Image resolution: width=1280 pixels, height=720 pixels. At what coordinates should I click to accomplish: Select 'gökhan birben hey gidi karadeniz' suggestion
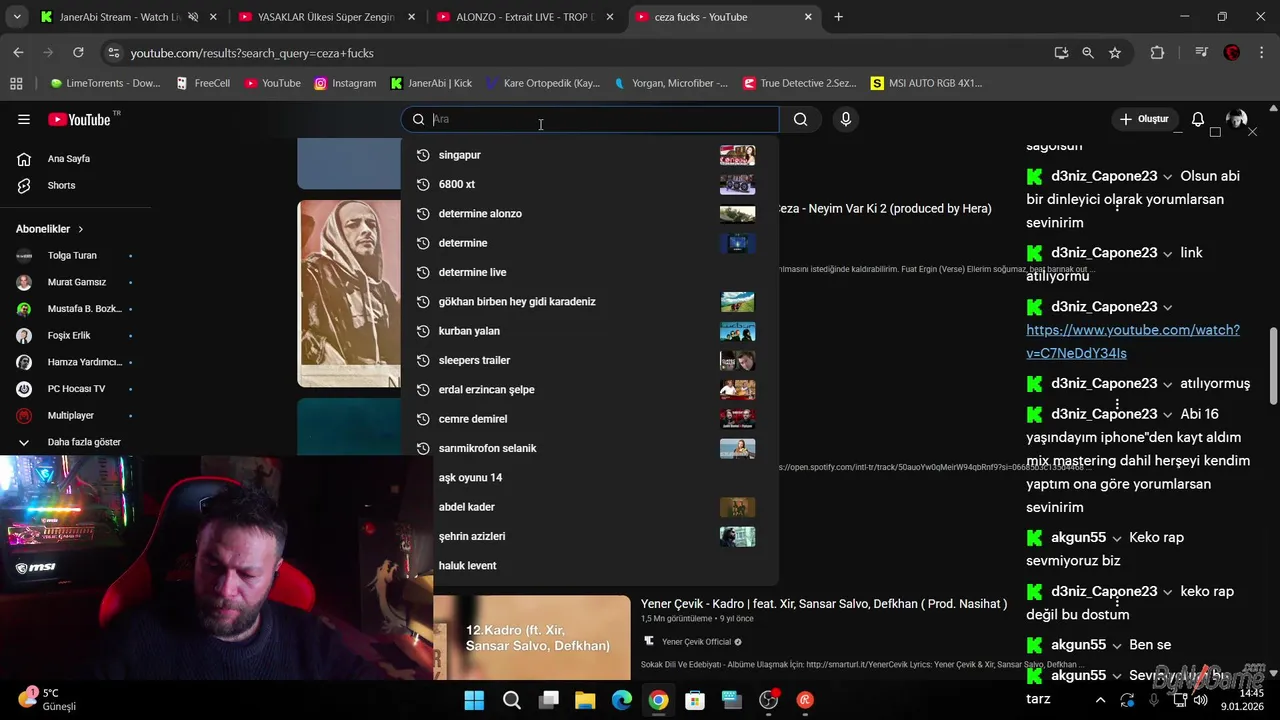[588, 301]
